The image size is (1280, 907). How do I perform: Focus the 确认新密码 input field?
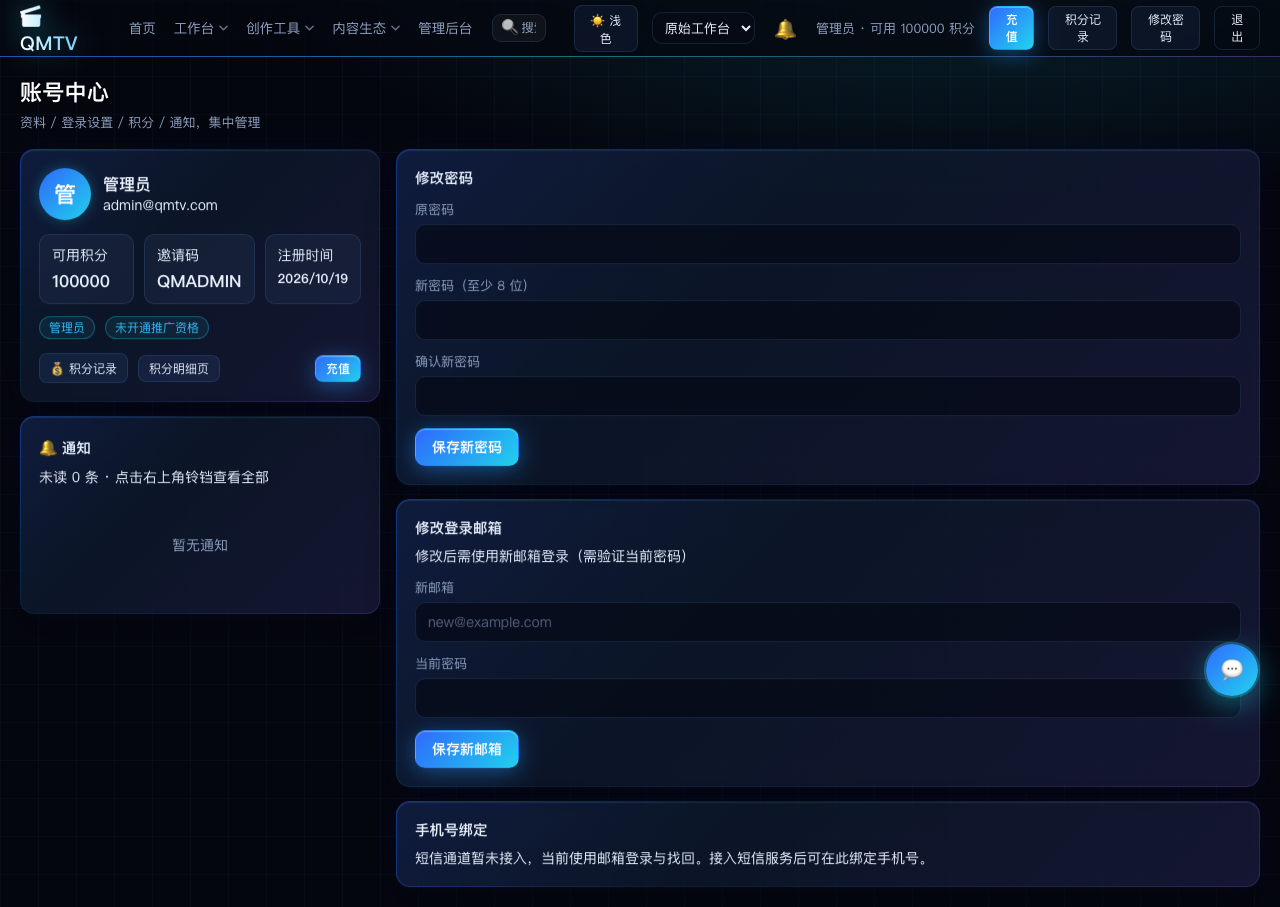[828, 396]
